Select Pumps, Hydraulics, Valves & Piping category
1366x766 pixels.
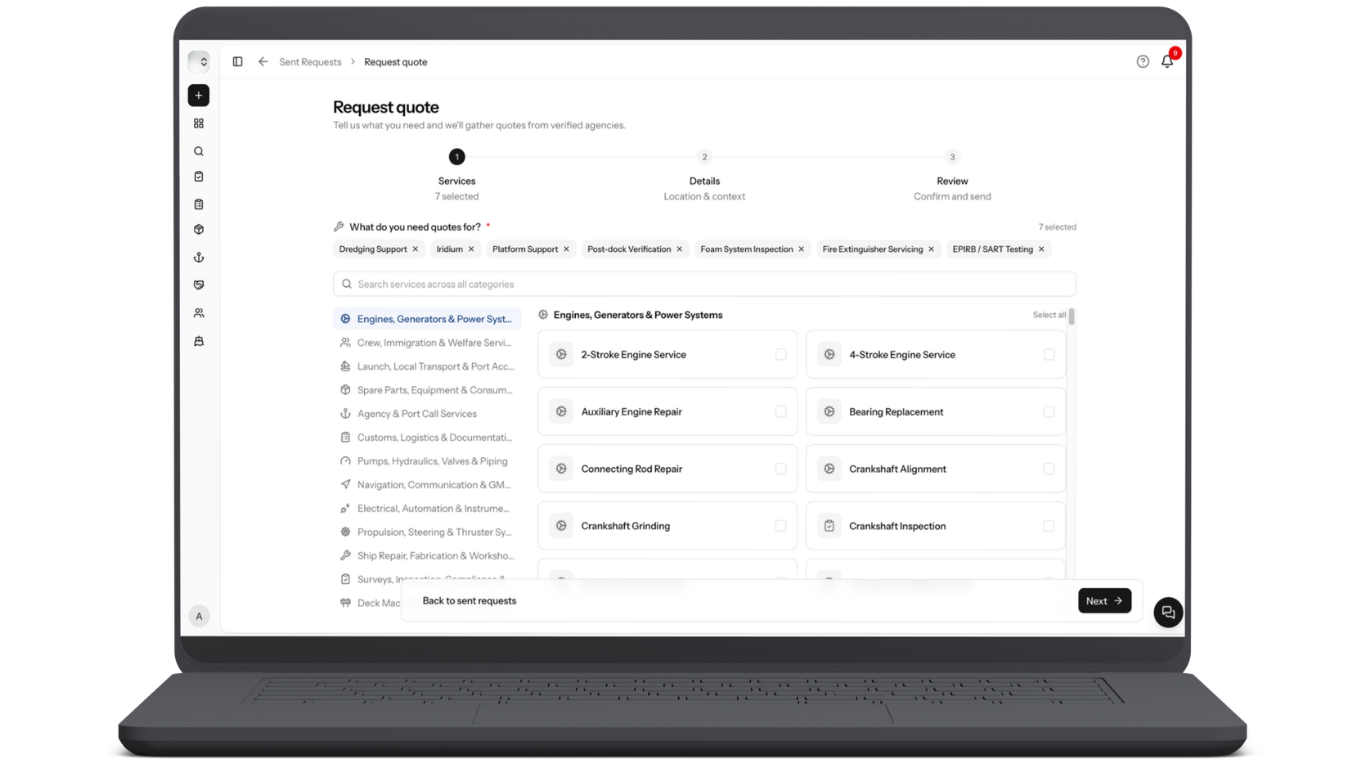tap(427, 461)
